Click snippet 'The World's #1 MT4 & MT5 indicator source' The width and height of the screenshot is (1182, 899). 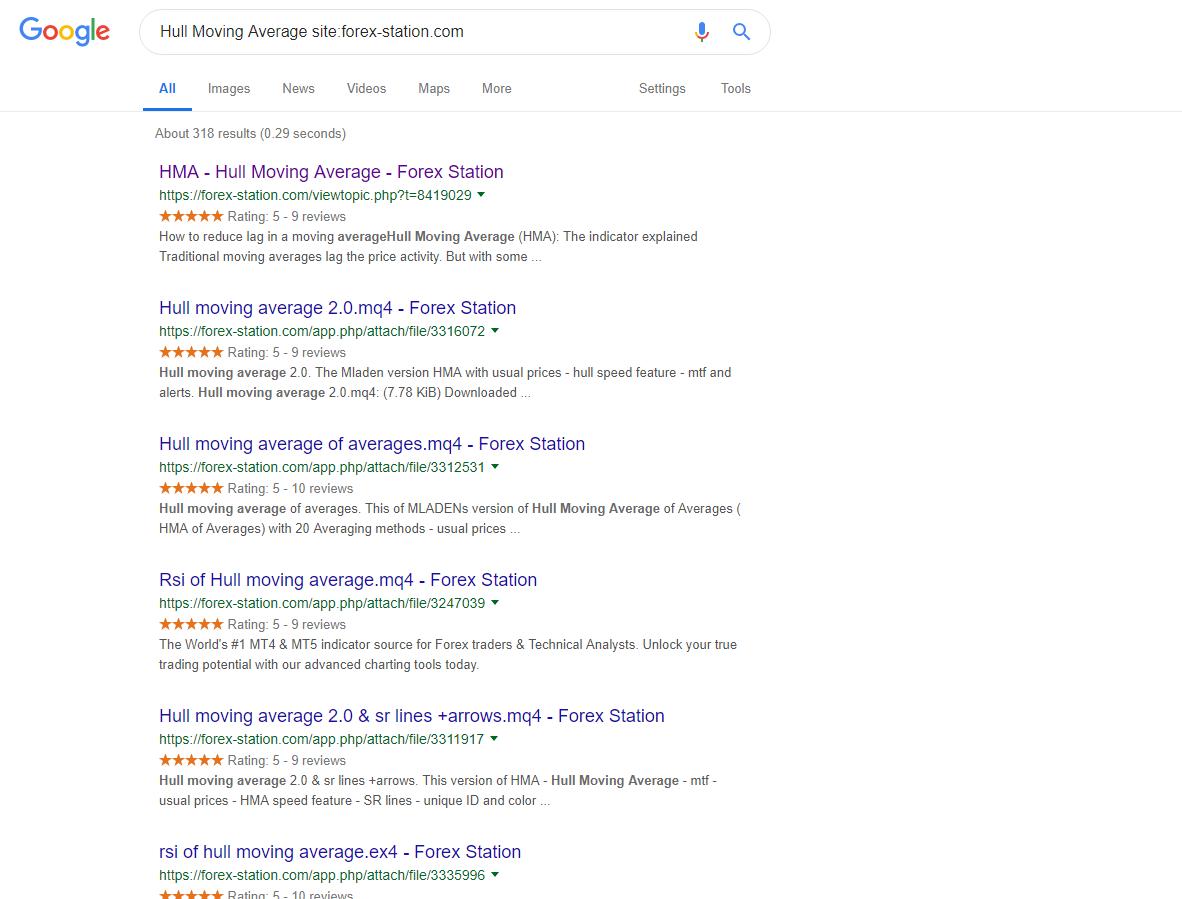pyautogui.click(x=448, y=654)
